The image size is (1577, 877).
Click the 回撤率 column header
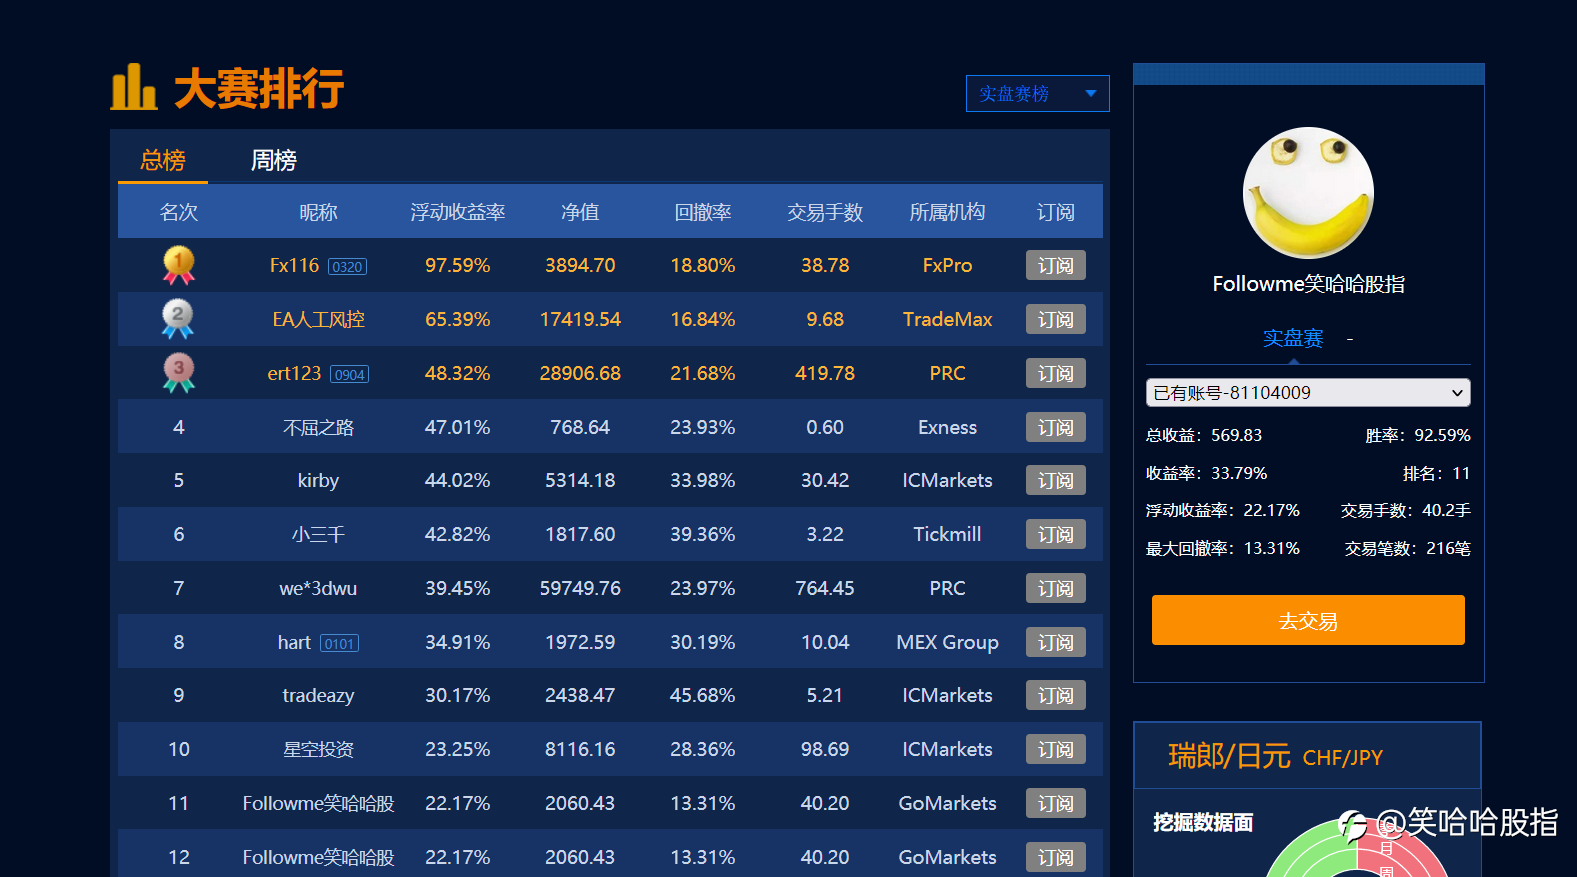tap(703, 212)
